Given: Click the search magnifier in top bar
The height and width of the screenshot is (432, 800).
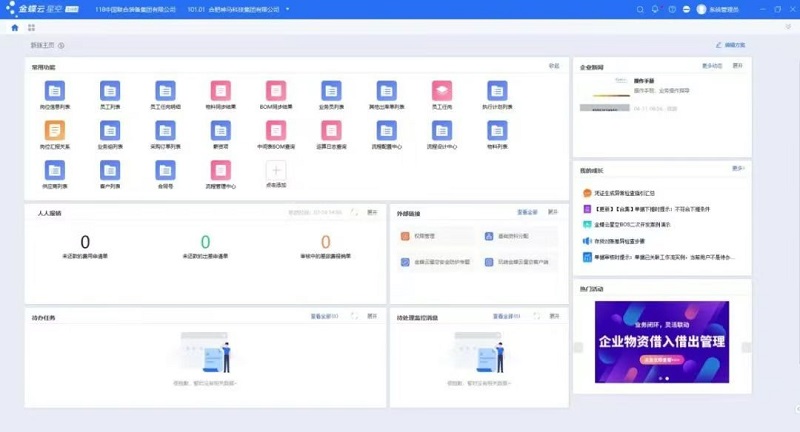Looking at the screenshot, I should pyautogui.click(x=640, y=9).
